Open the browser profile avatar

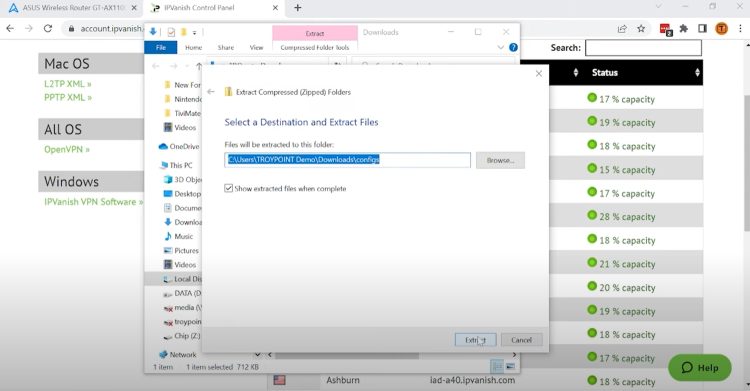click(x=721, y=29)
